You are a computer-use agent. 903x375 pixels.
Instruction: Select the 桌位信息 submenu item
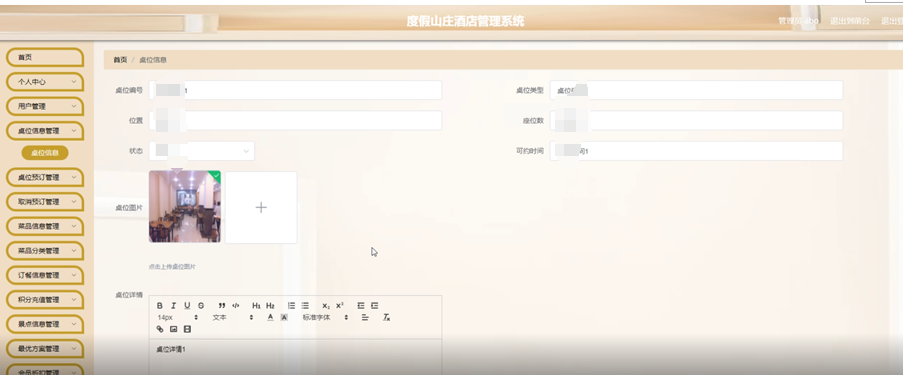tap(45, 153)
